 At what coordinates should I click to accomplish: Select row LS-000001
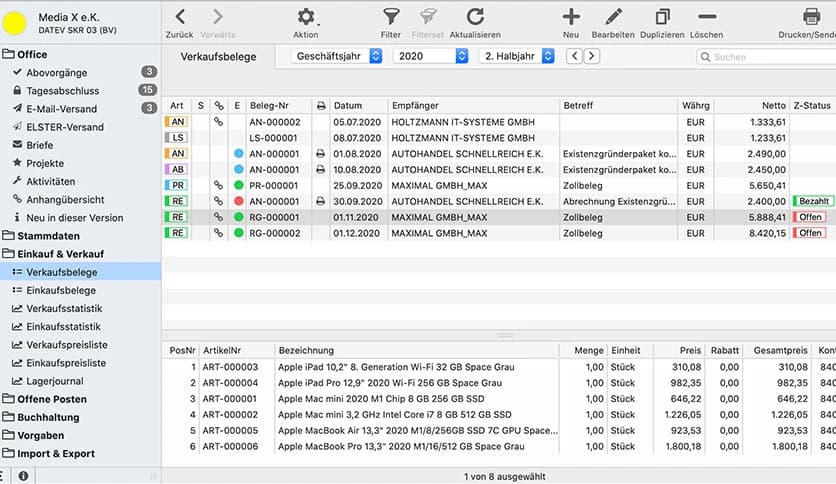pyautogui.click(x=499, y=138)
